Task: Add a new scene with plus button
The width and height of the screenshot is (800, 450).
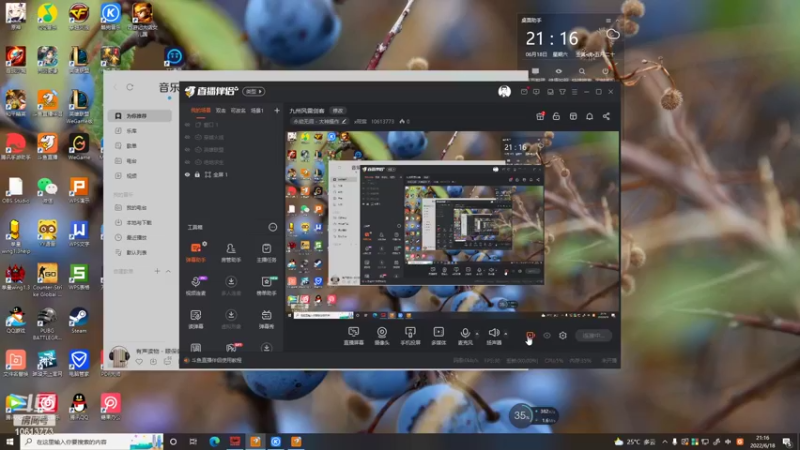Action: (x=277, y=110)
